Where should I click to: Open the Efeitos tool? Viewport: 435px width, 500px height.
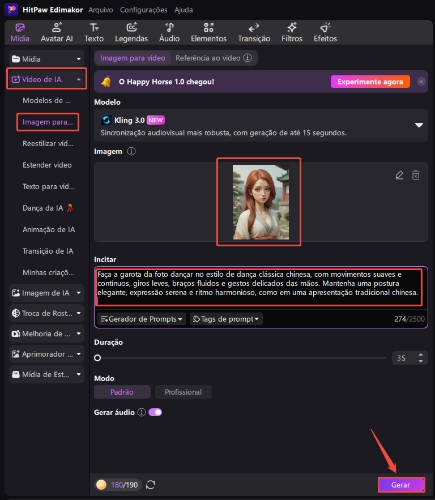click(325, 33)
